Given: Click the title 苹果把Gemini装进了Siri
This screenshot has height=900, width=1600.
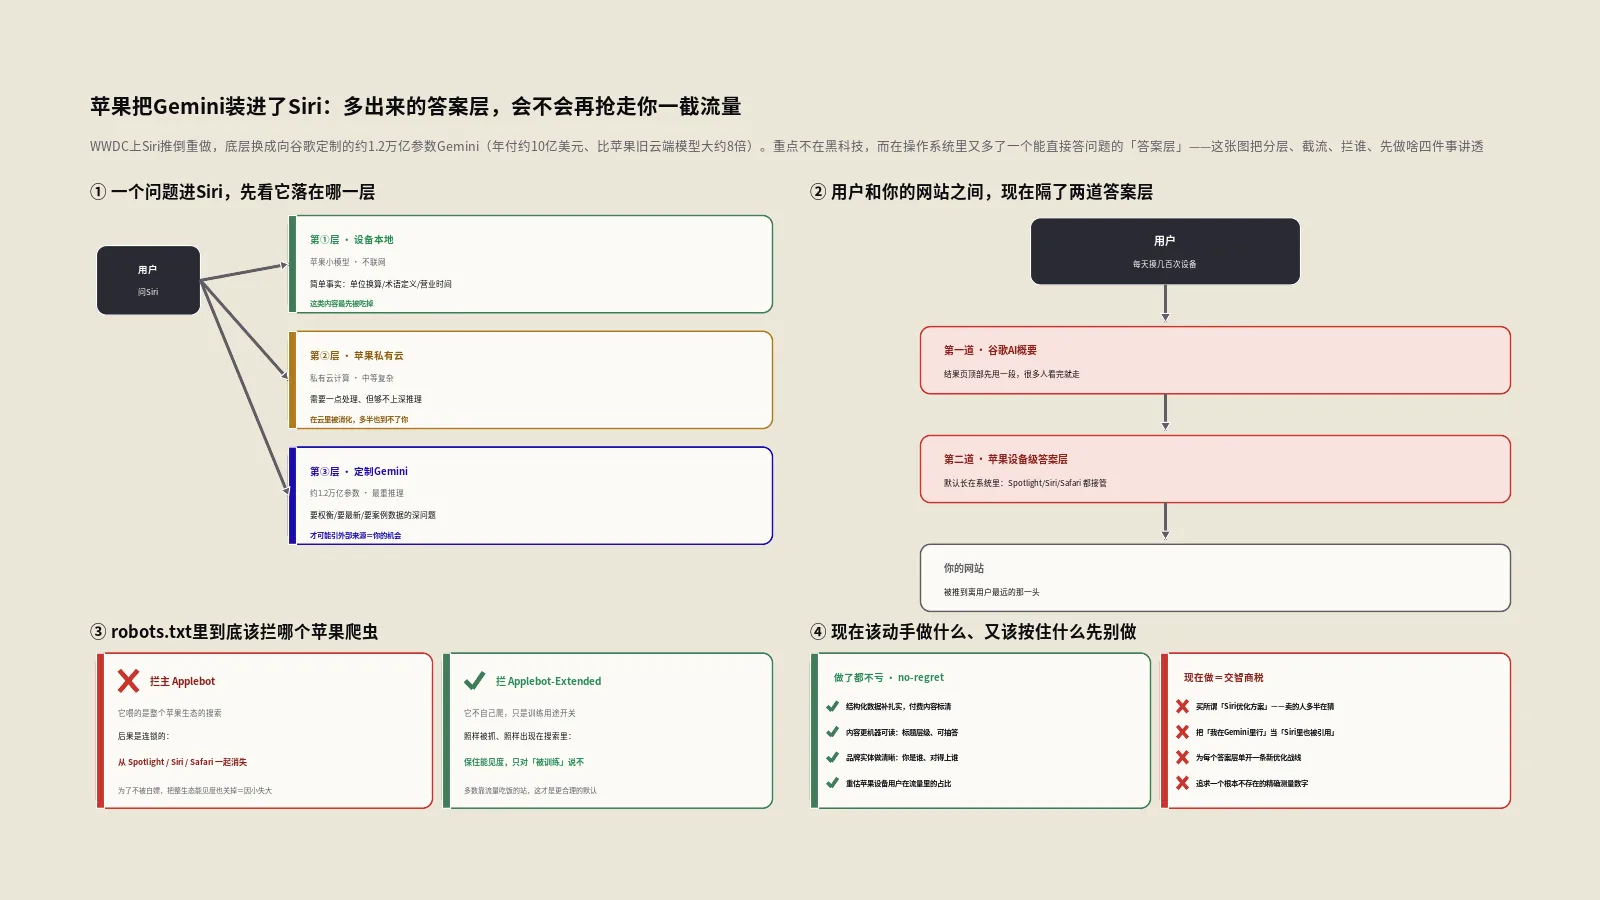Looking at the screenshot, I should point(415,106).
